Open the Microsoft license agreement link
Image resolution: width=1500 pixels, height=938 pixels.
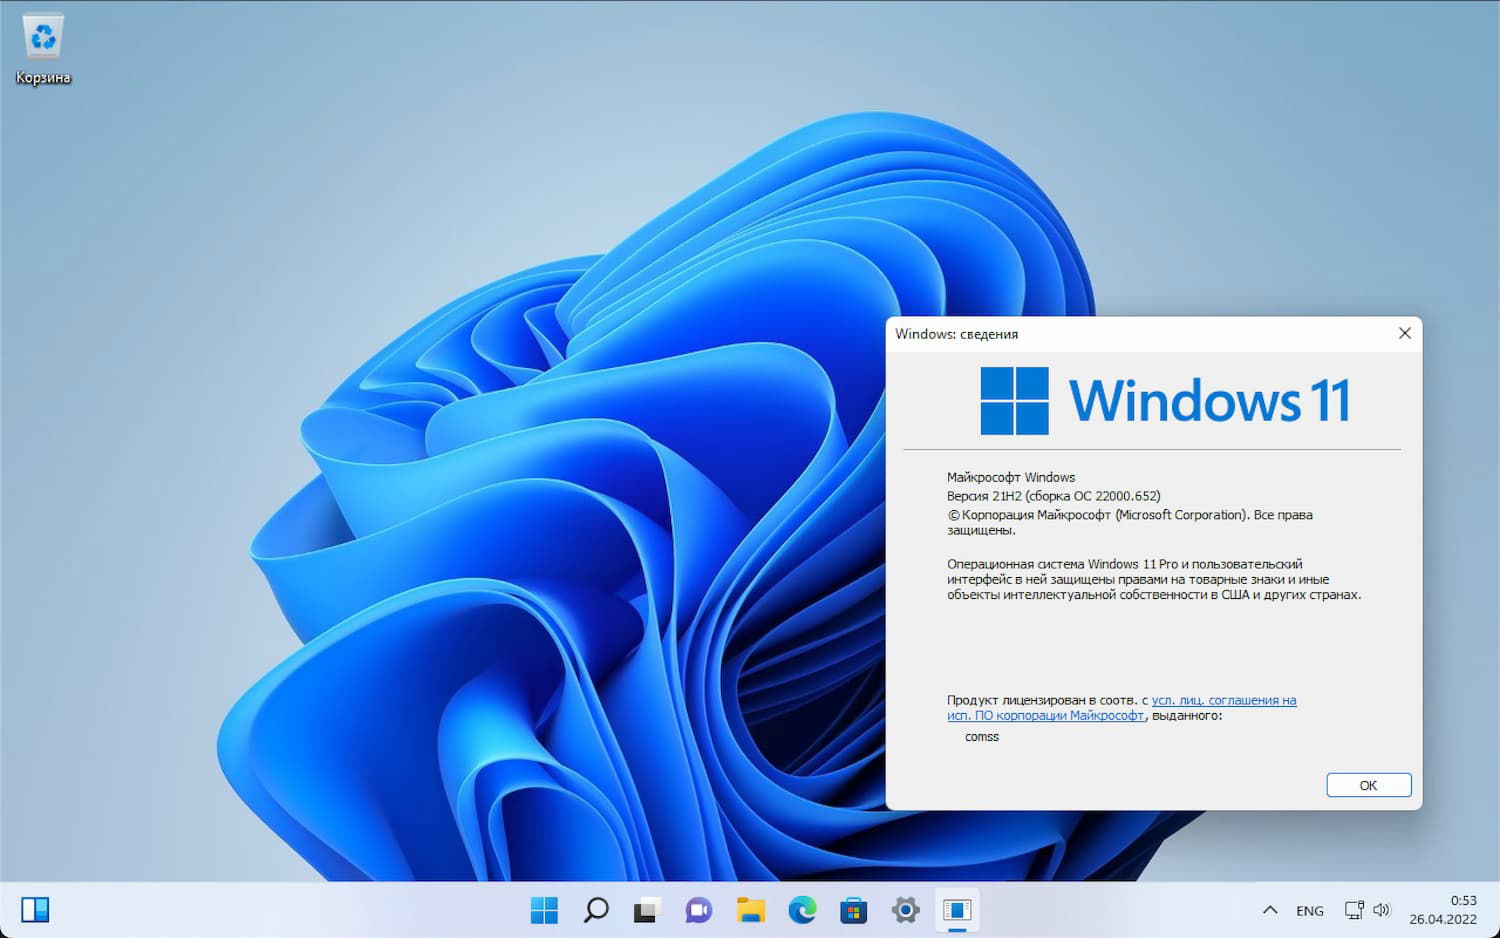[x=1222, y=700]
